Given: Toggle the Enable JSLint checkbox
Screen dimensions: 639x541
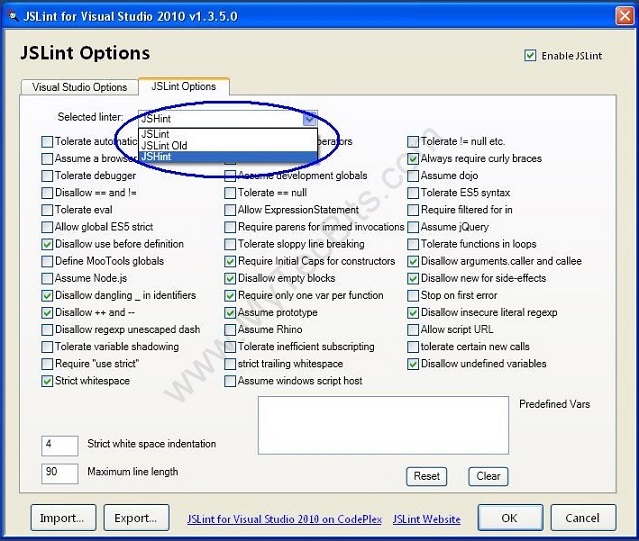Looking at the screenshot, I should tap(530, 55).
